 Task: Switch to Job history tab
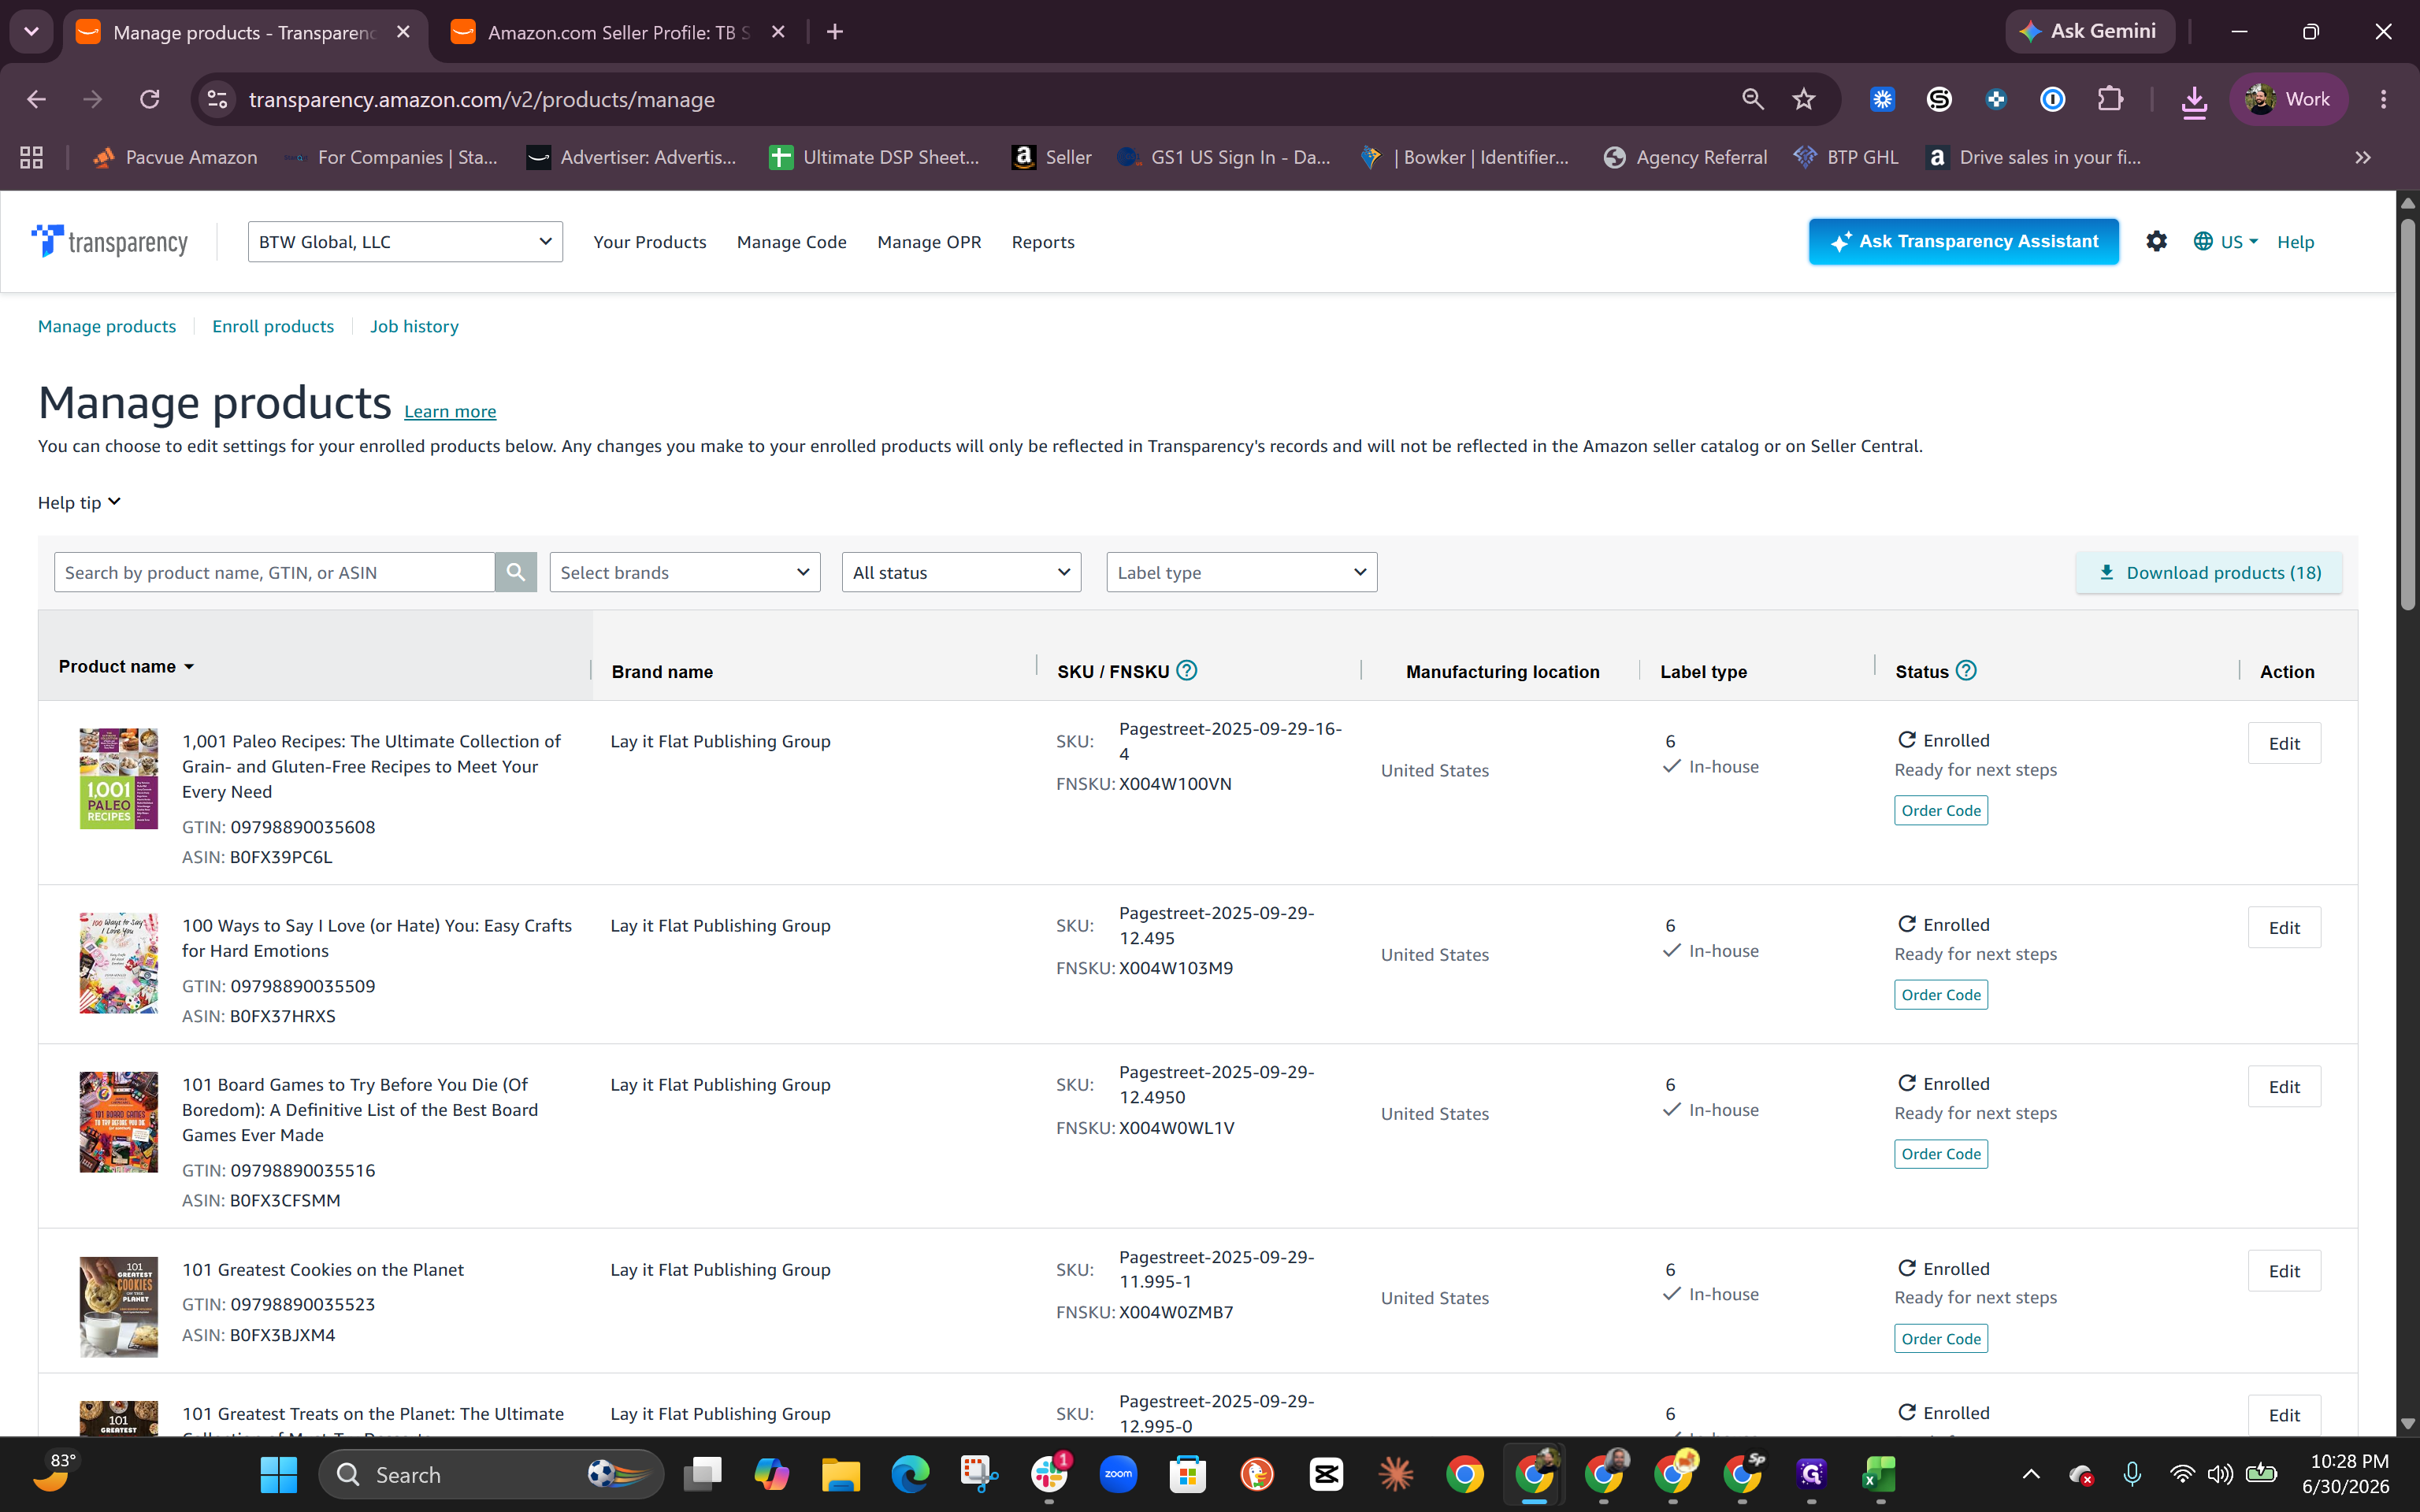coord(414,326)
